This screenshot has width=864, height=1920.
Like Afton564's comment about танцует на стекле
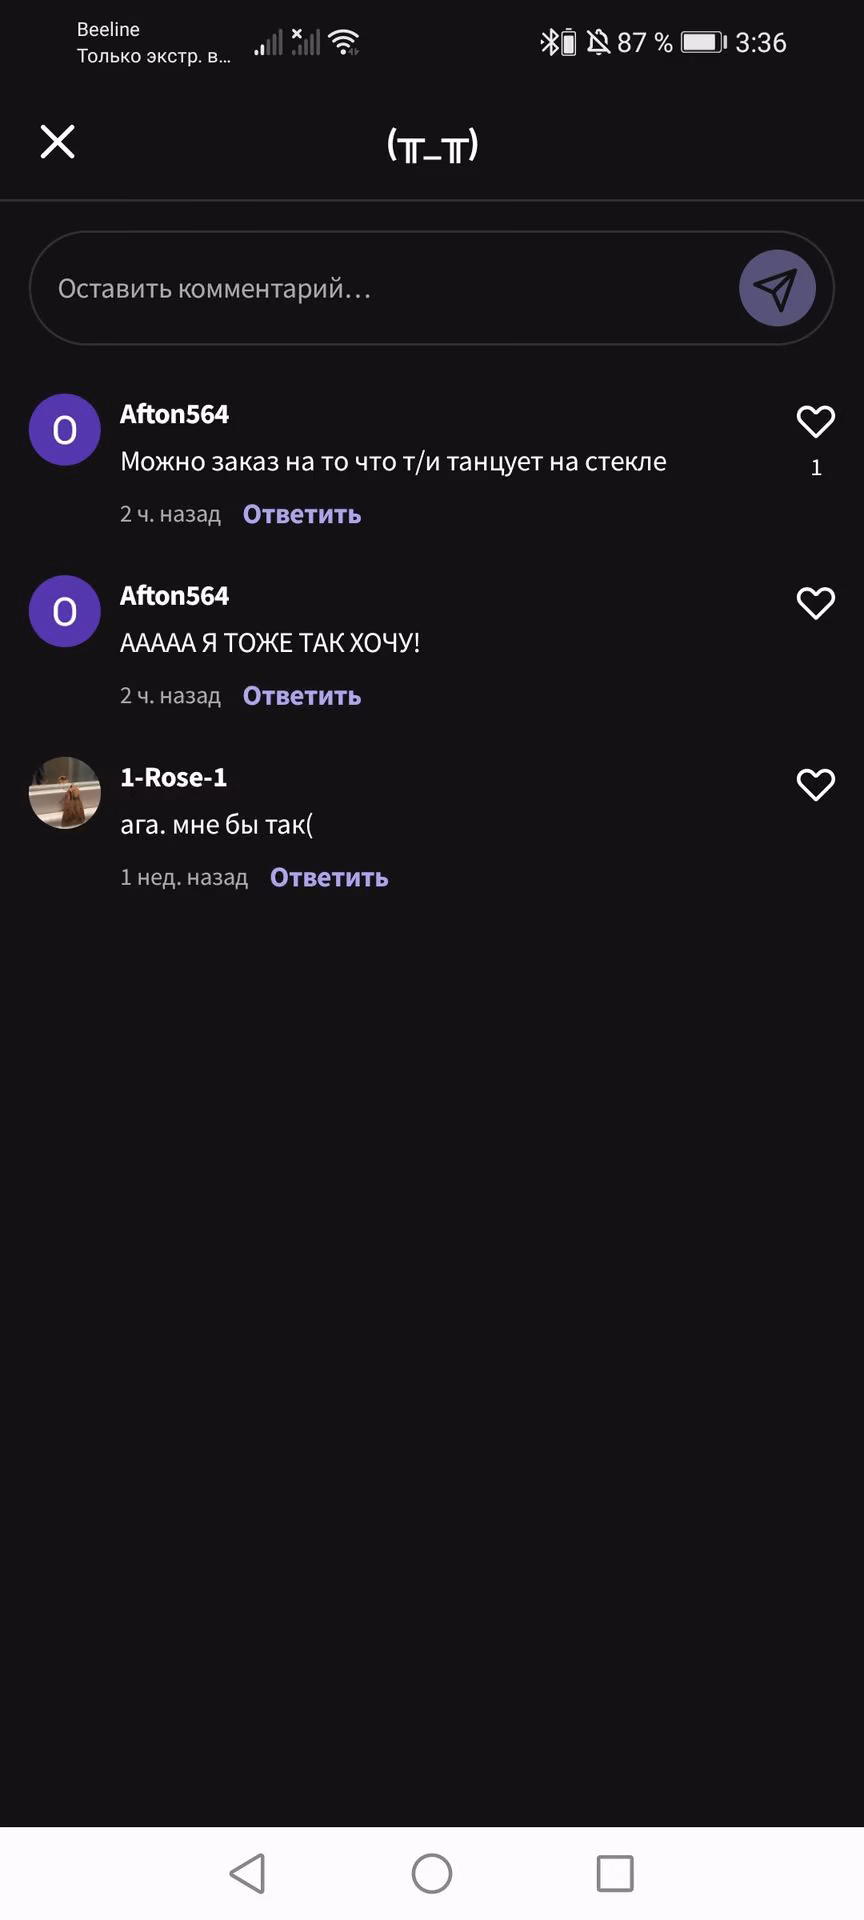click(x=816, y=421)
